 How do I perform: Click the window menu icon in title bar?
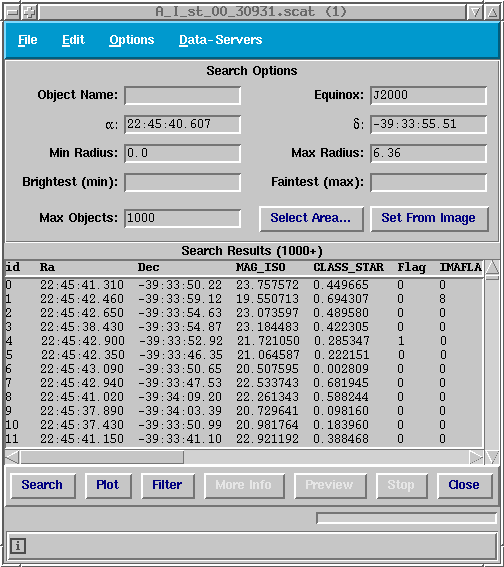coord(13,13)
